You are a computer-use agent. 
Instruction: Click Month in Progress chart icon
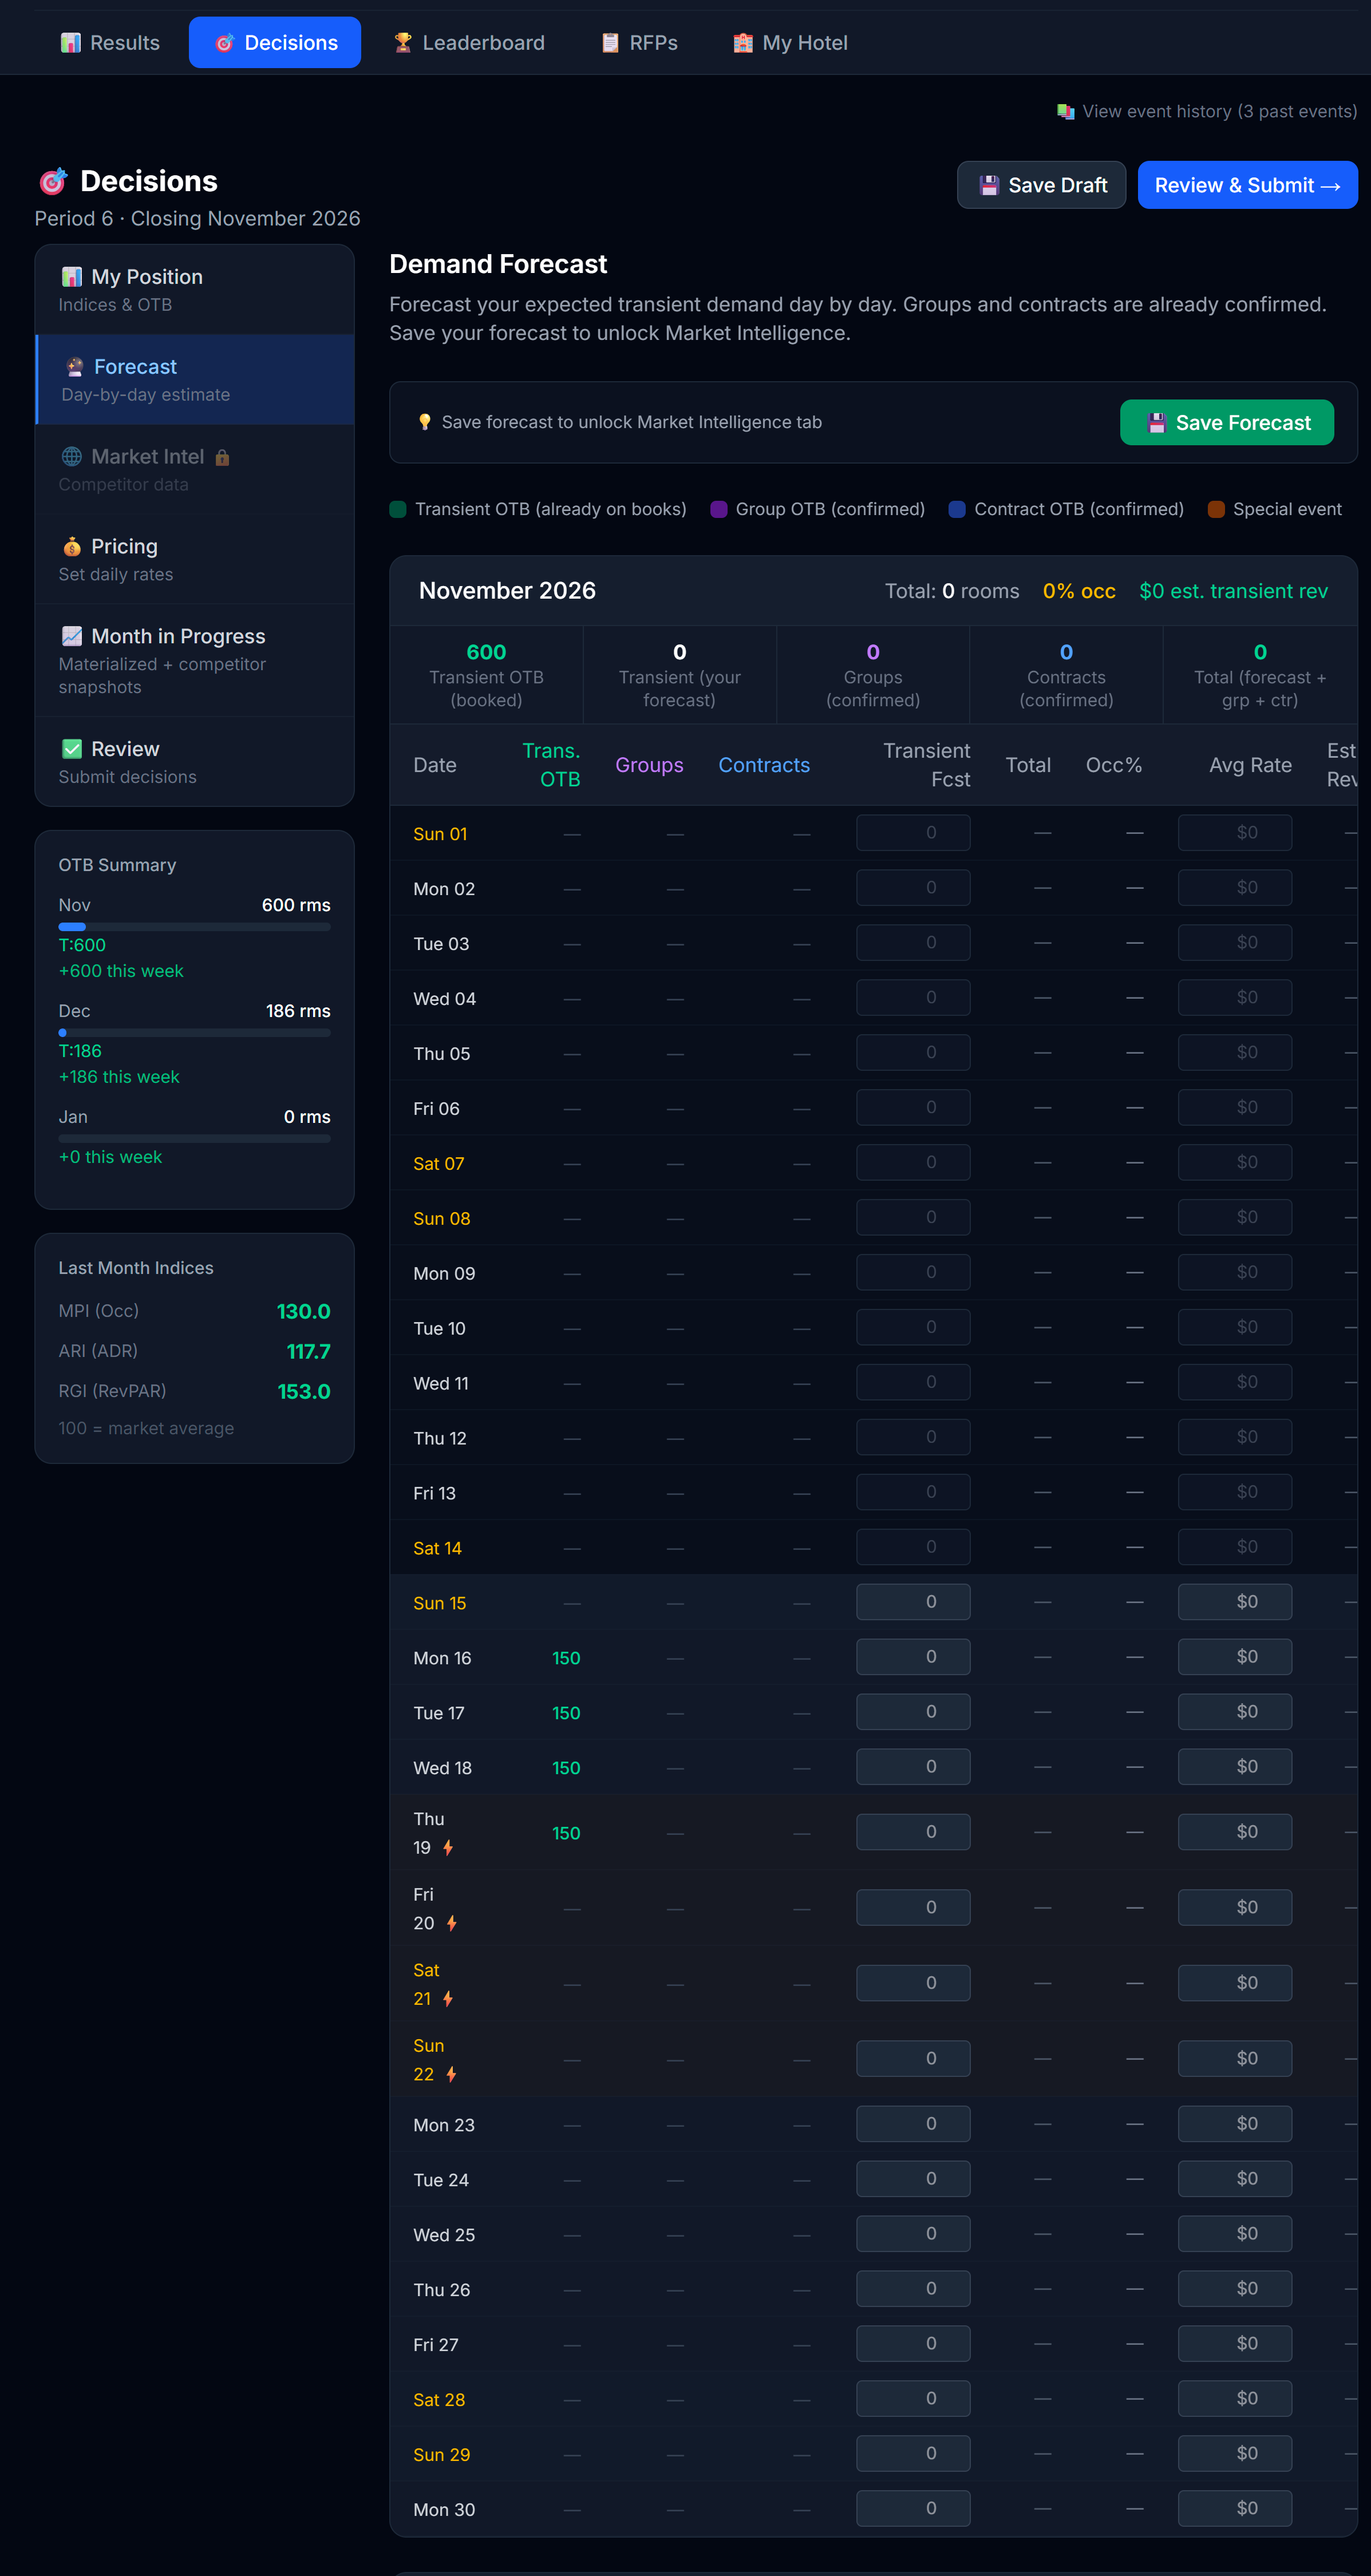pyautogui.click(x=72, y=637)
